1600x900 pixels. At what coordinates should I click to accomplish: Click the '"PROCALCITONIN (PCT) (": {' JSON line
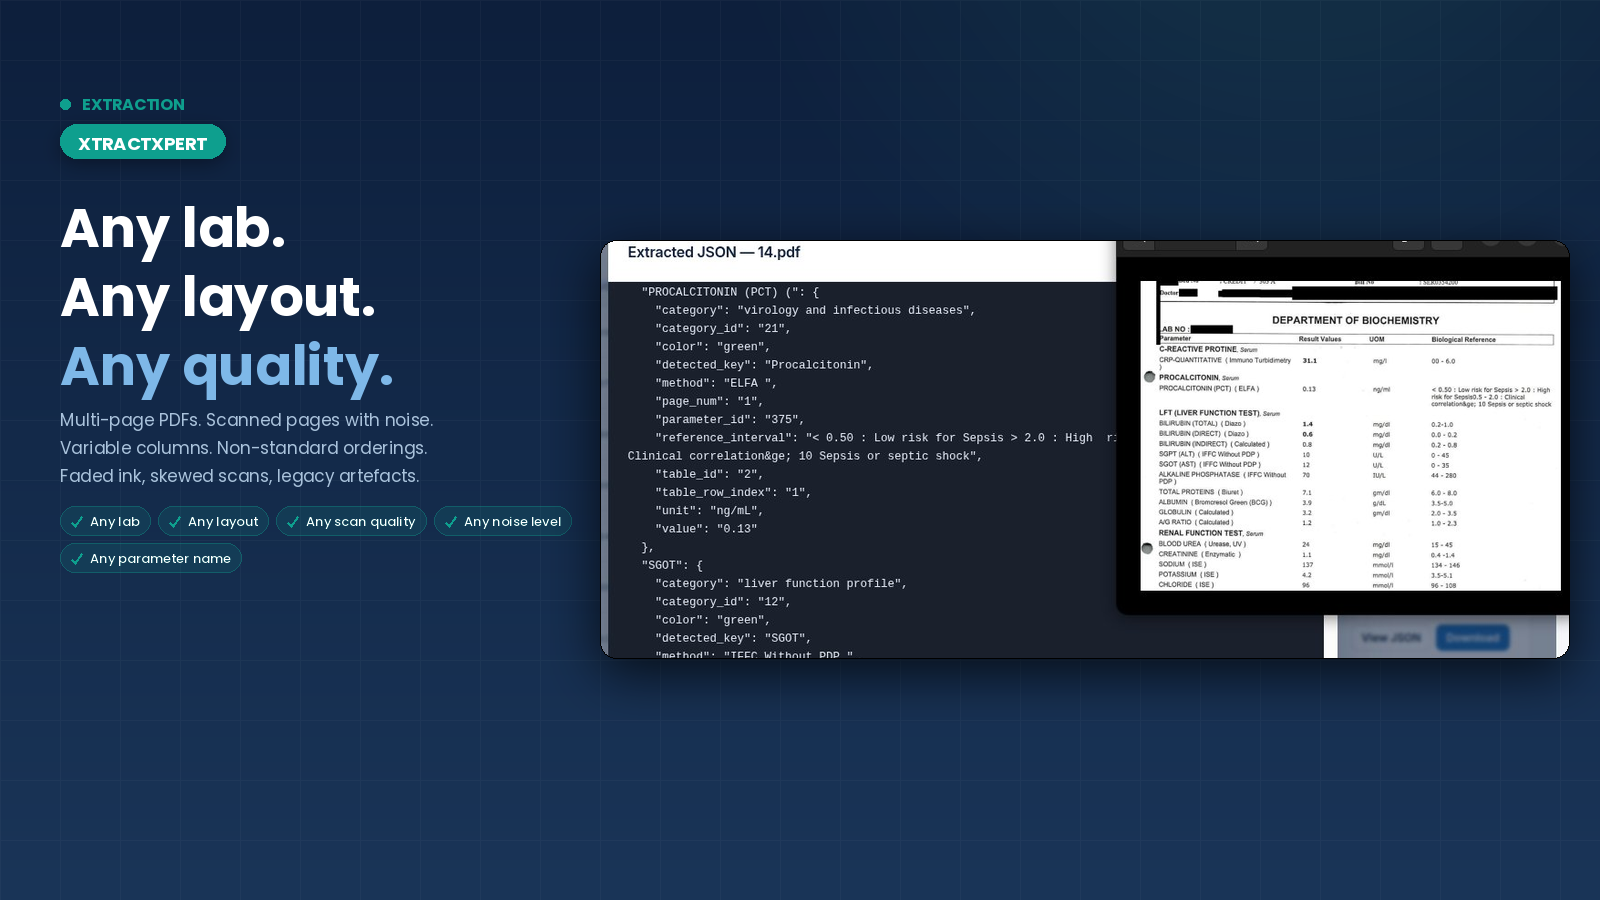click(730, 292)
